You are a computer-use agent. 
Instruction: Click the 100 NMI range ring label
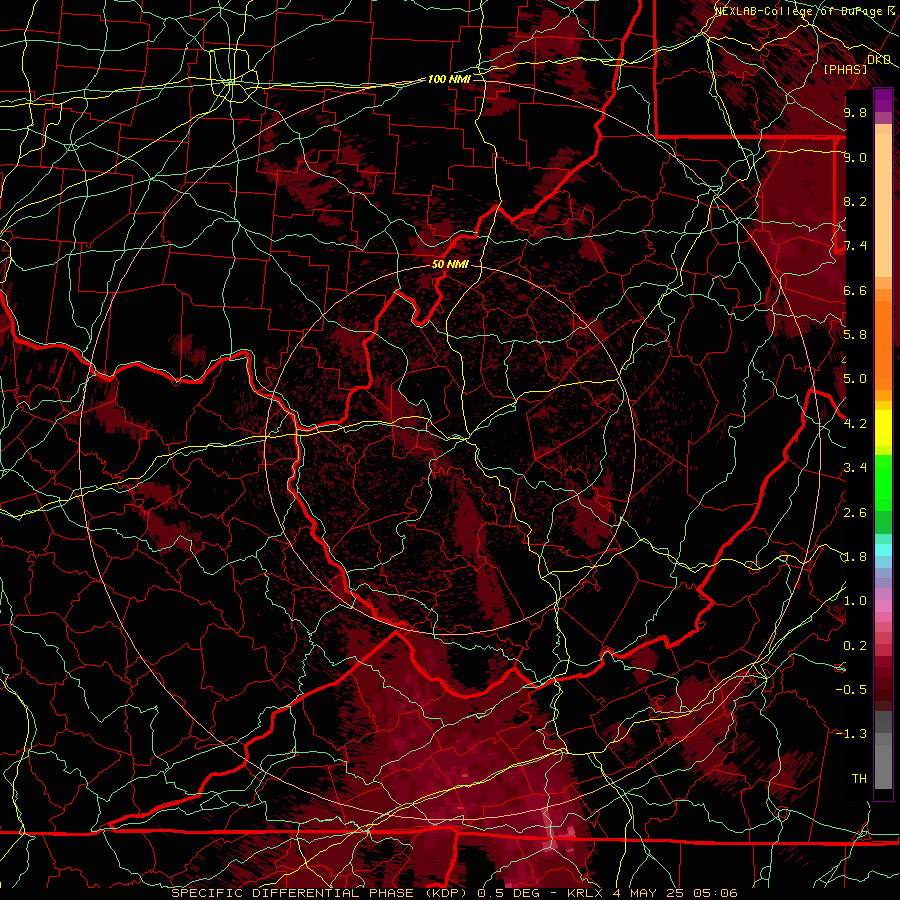click(449, 79)
